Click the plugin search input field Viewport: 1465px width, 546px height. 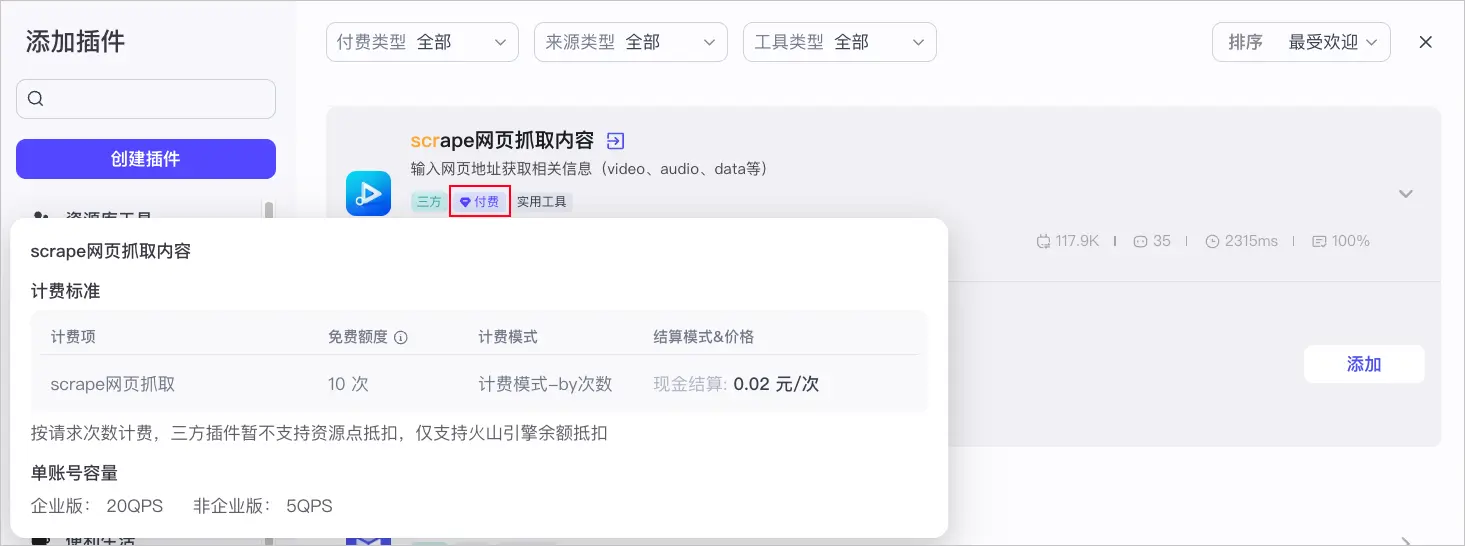click(146, 99)
